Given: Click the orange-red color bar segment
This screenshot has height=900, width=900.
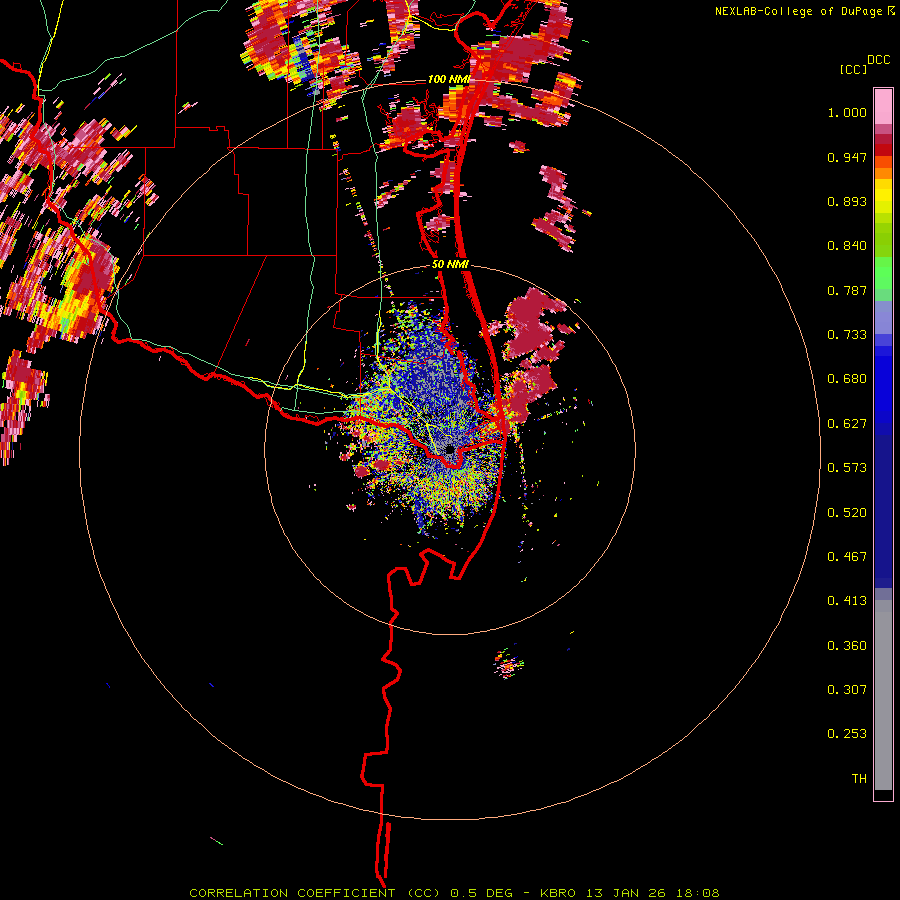Looking at the screenshot, I should click(883, 161).
